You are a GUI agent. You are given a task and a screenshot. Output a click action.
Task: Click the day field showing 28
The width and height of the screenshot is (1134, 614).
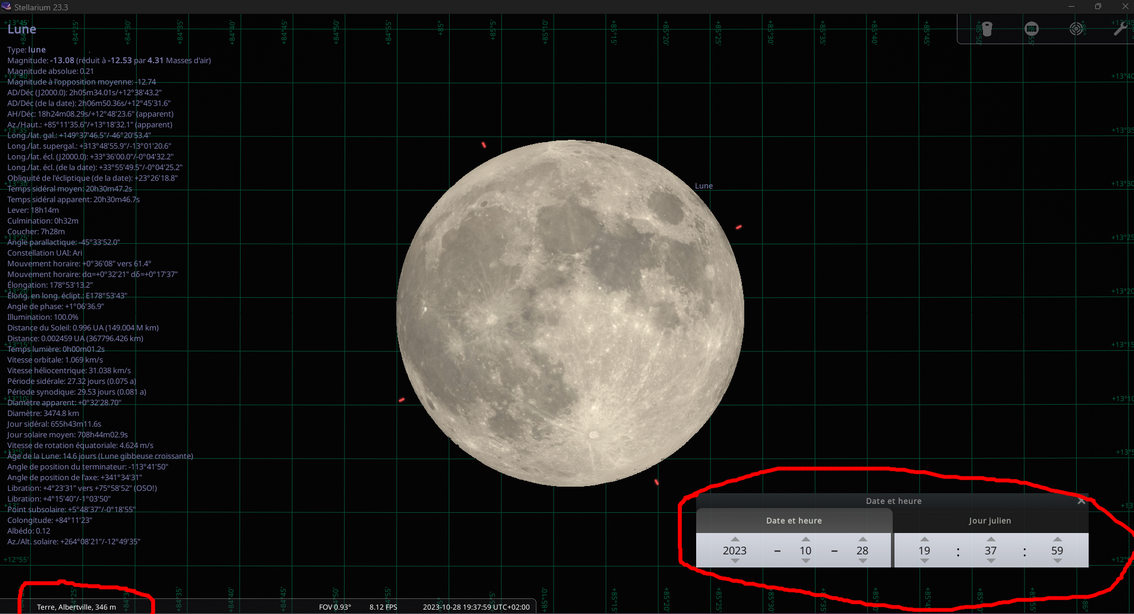click(862, 550)
